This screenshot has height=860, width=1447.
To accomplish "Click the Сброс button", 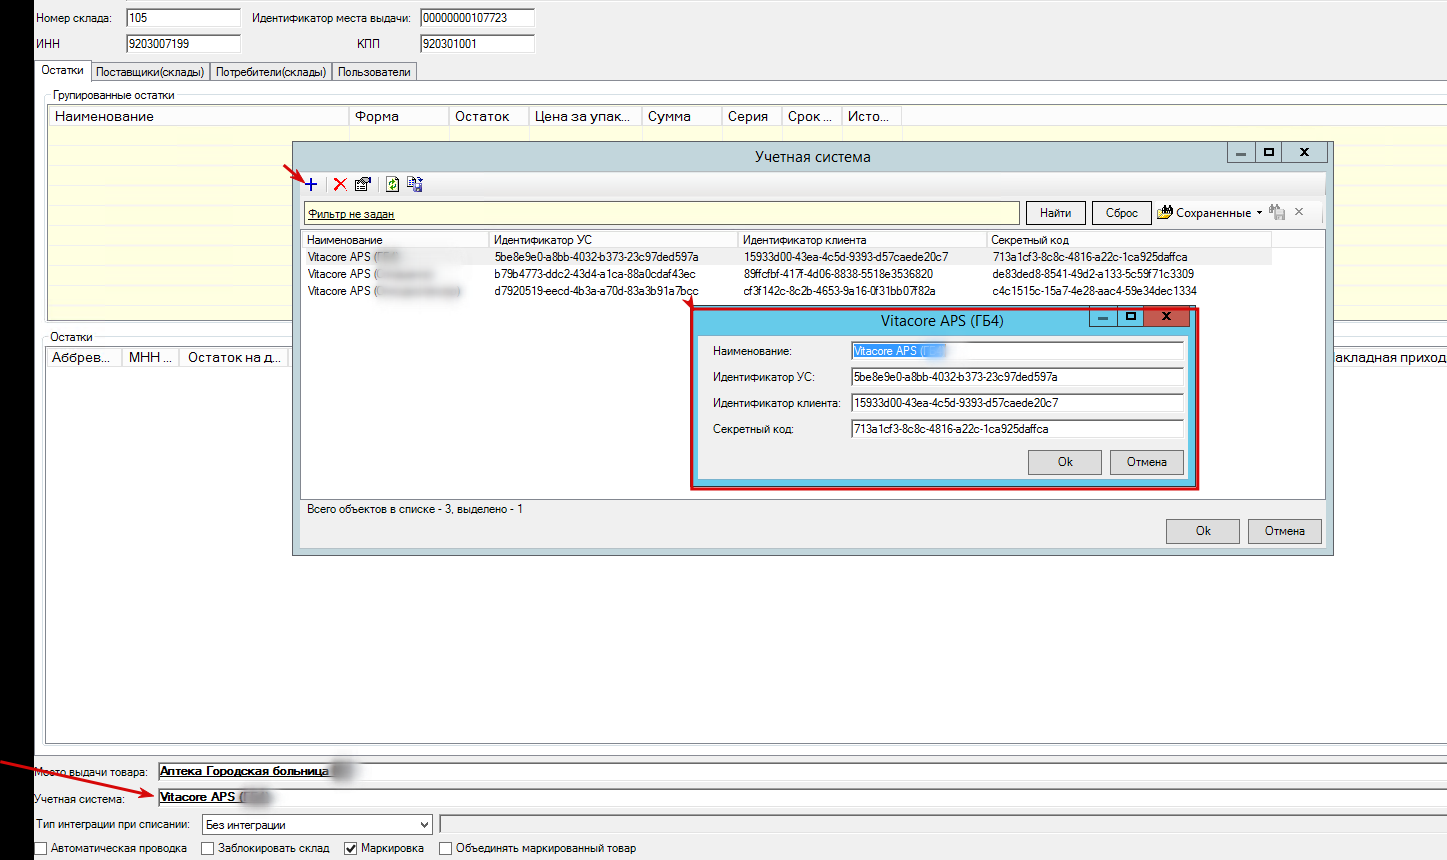I will pyautogui.click(x=1121, y=213).
